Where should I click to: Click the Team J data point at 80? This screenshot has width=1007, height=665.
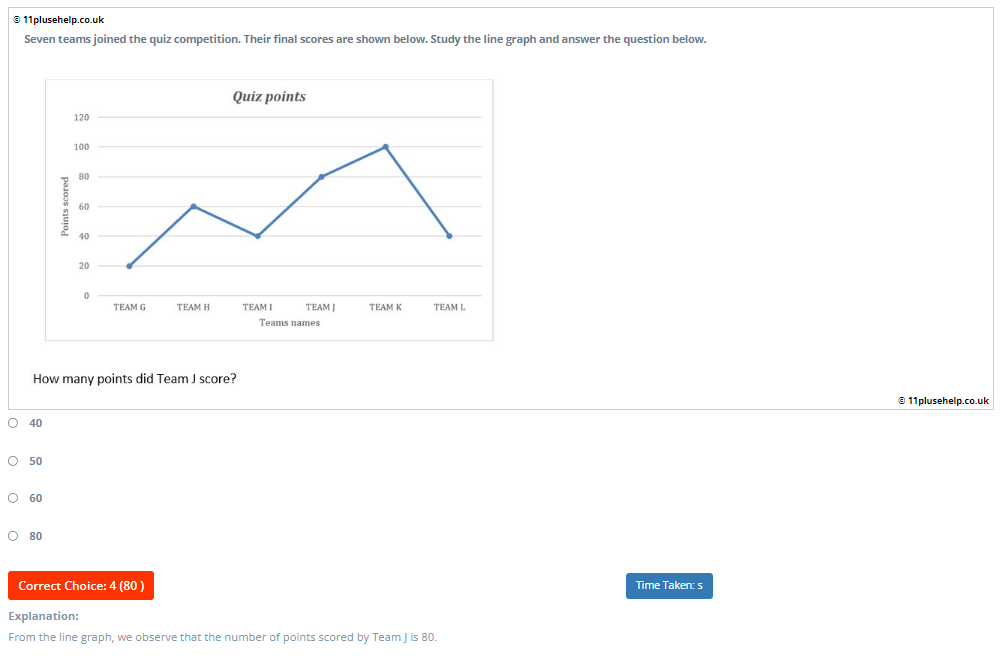coord(321,177)
